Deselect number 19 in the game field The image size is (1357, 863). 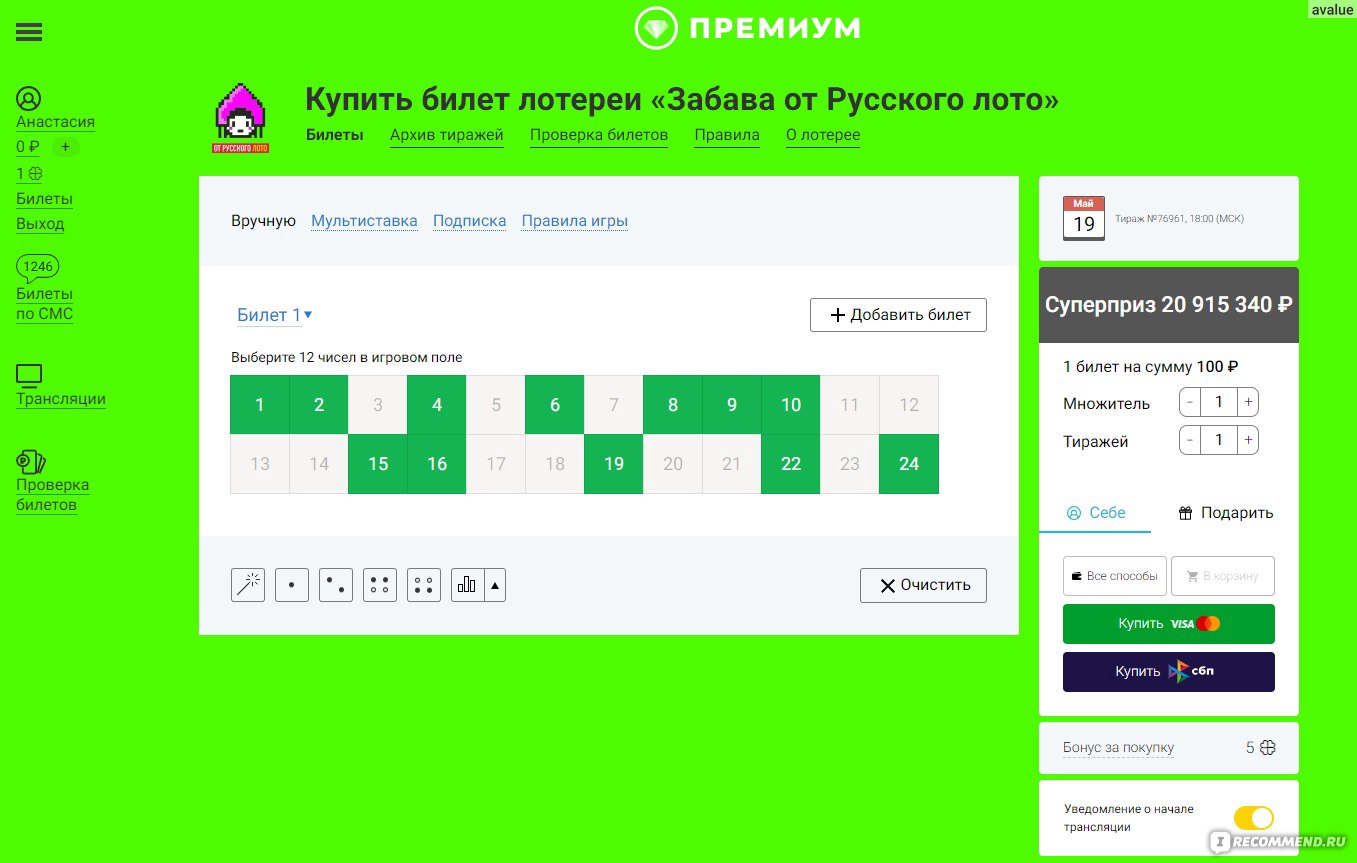[614, 464]
